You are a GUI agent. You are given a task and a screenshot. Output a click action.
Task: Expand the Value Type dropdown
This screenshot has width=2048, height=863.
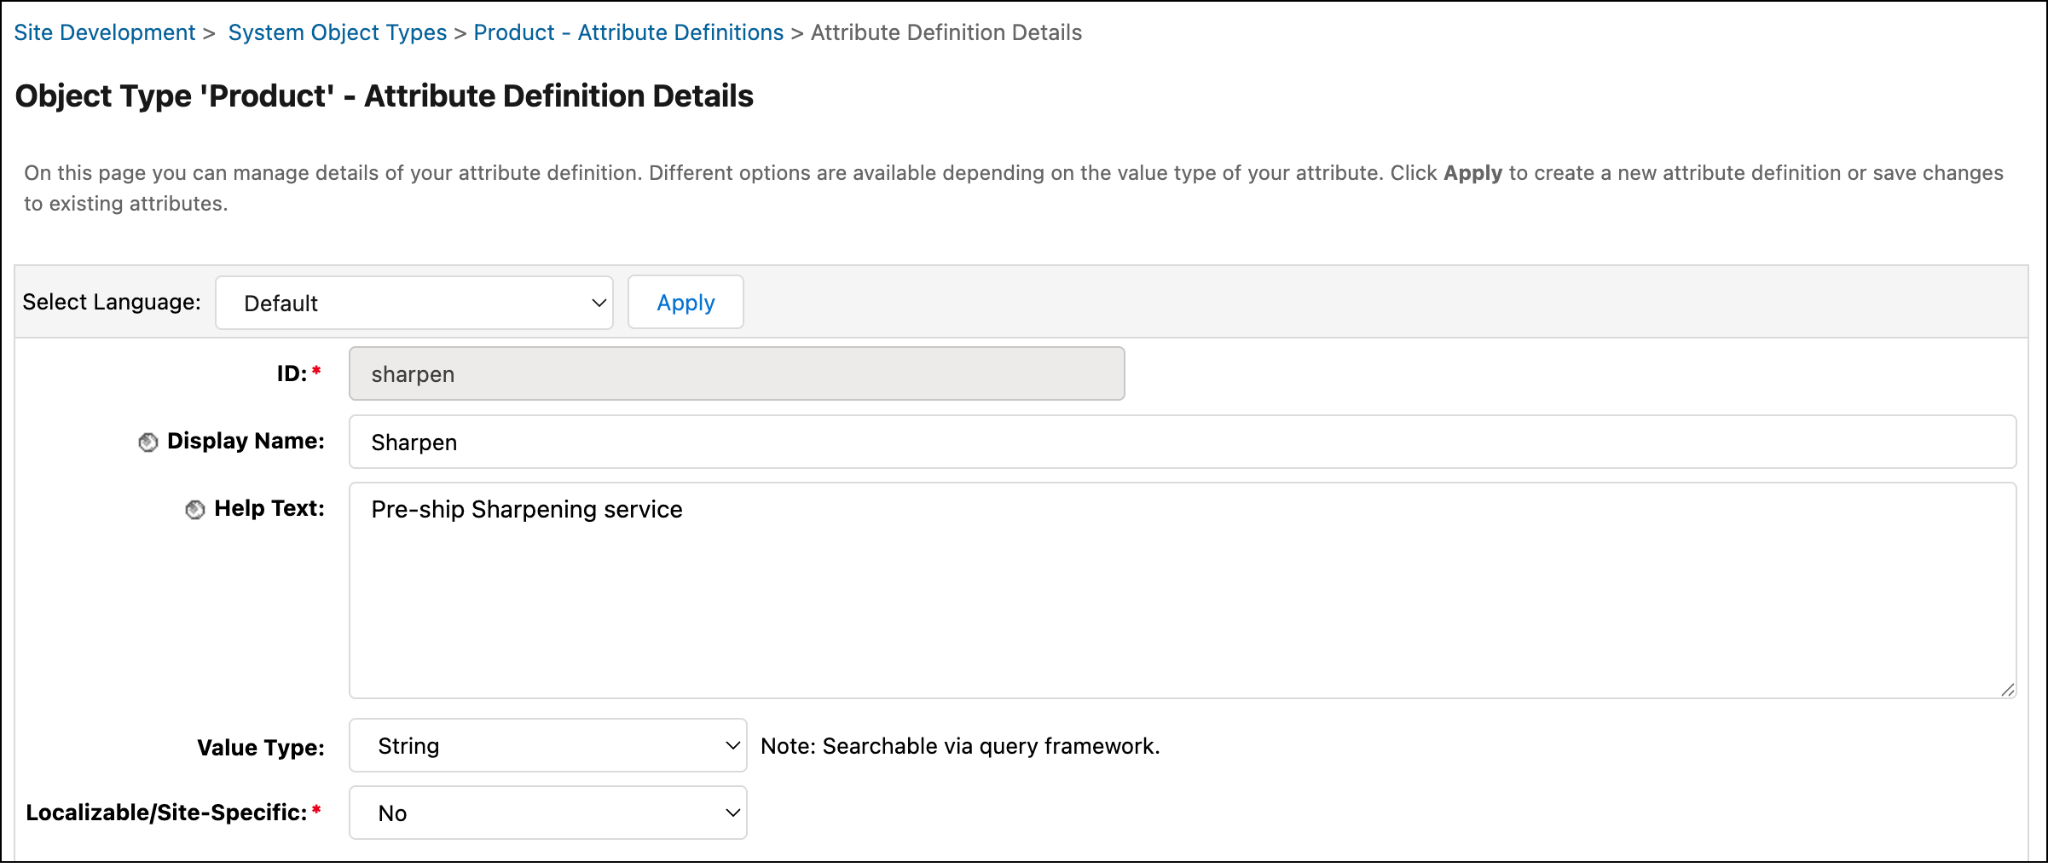click(x=547, y=745)
